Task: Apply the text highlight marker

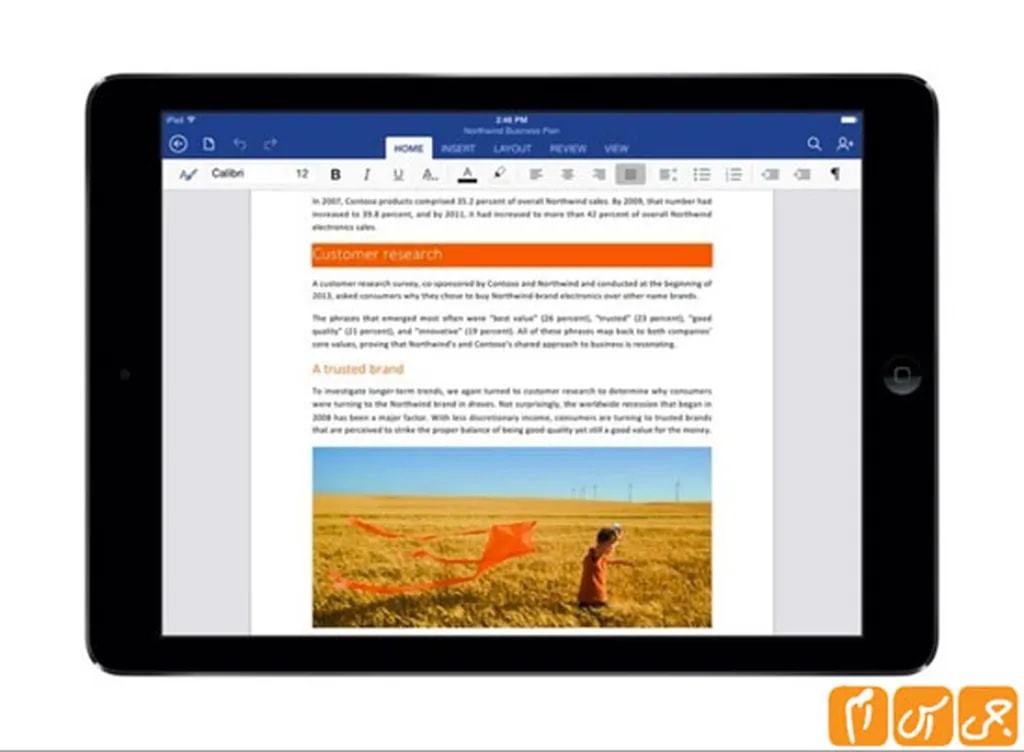Action: click(499, 174)
